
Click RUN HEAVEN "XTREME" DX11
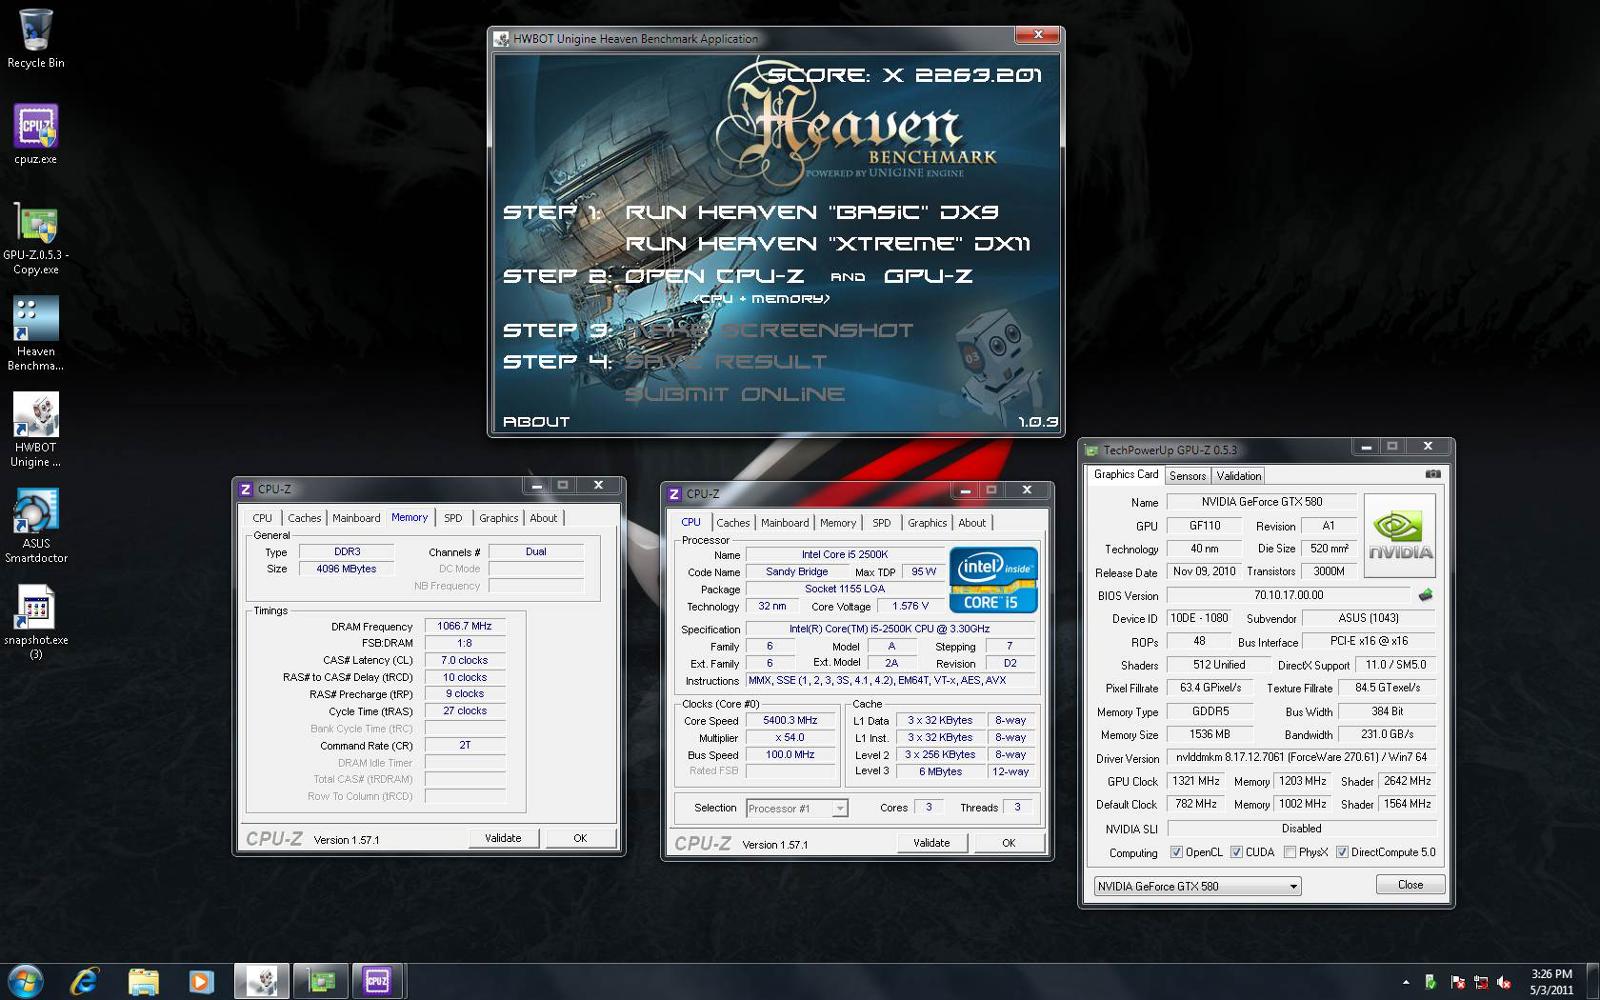[x=828, y=244]
